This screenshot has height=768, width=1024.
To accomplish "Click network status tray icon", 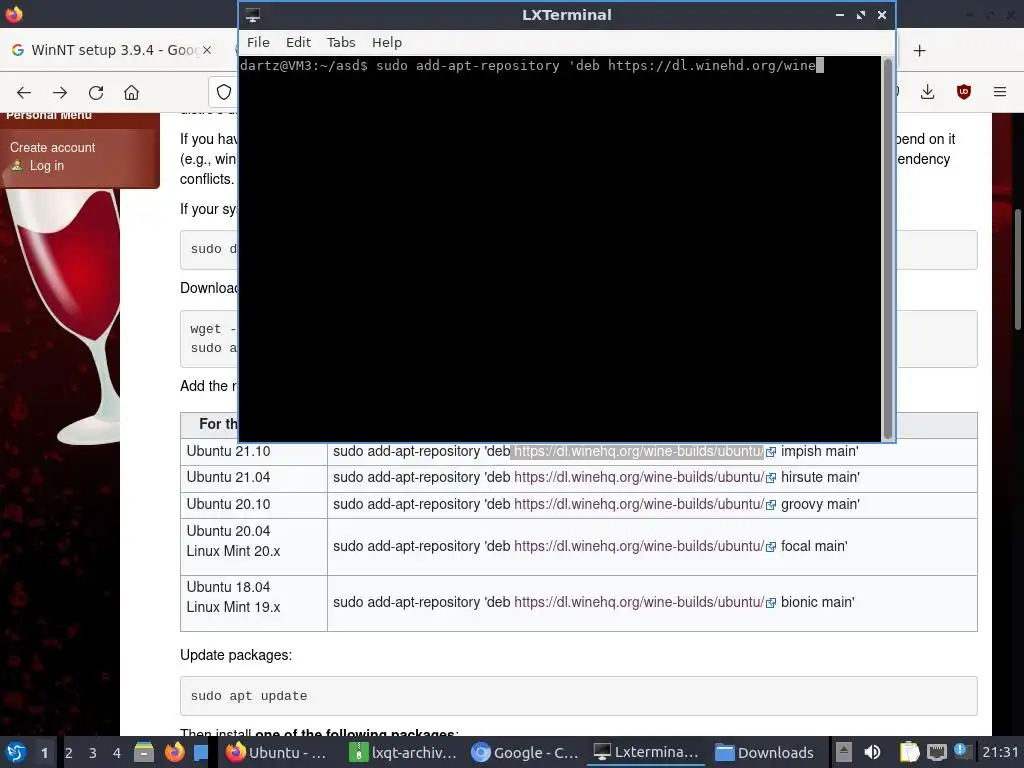I will tap(937, 752).
